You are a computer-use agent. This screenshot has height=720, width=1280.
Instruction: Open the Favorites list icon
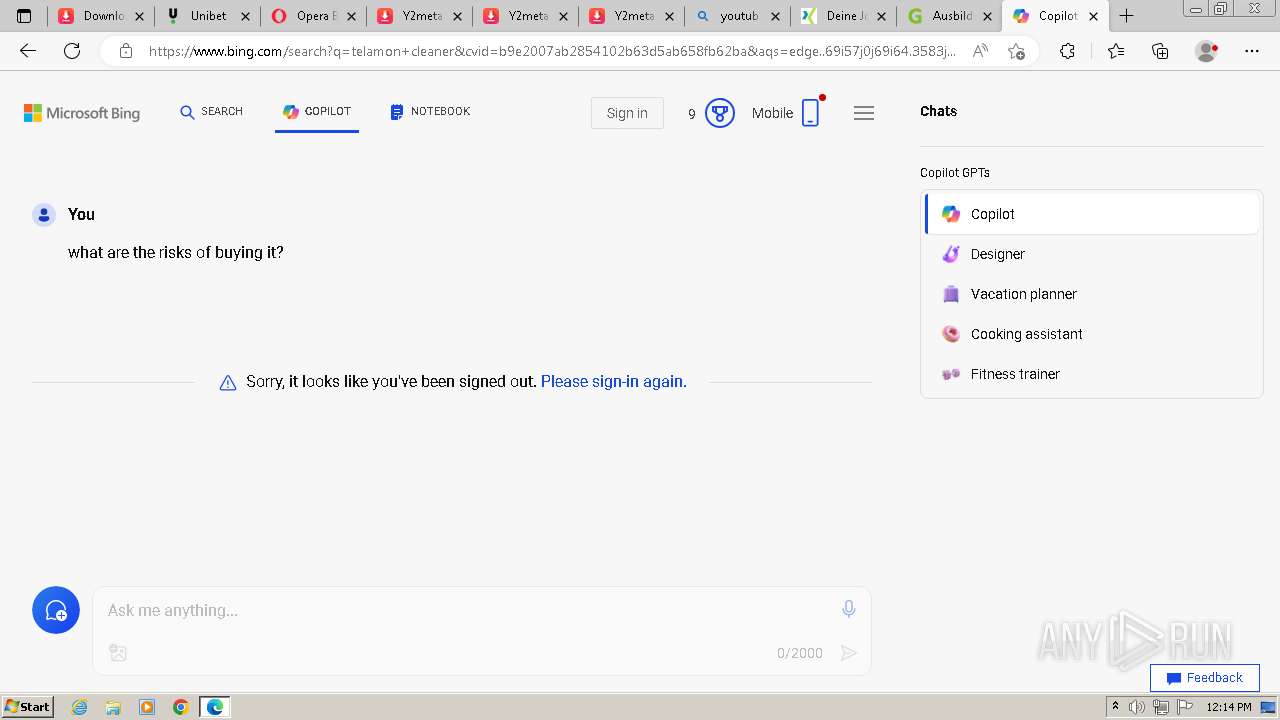click(x=1116, y=51)
